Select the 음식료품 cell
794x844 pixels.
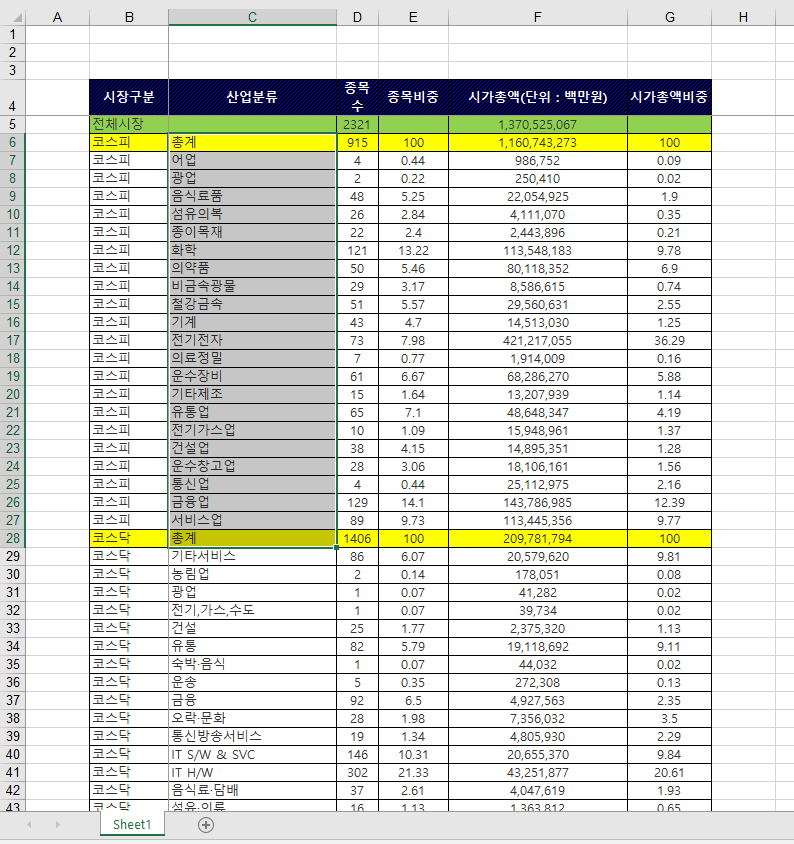point(252,196)
